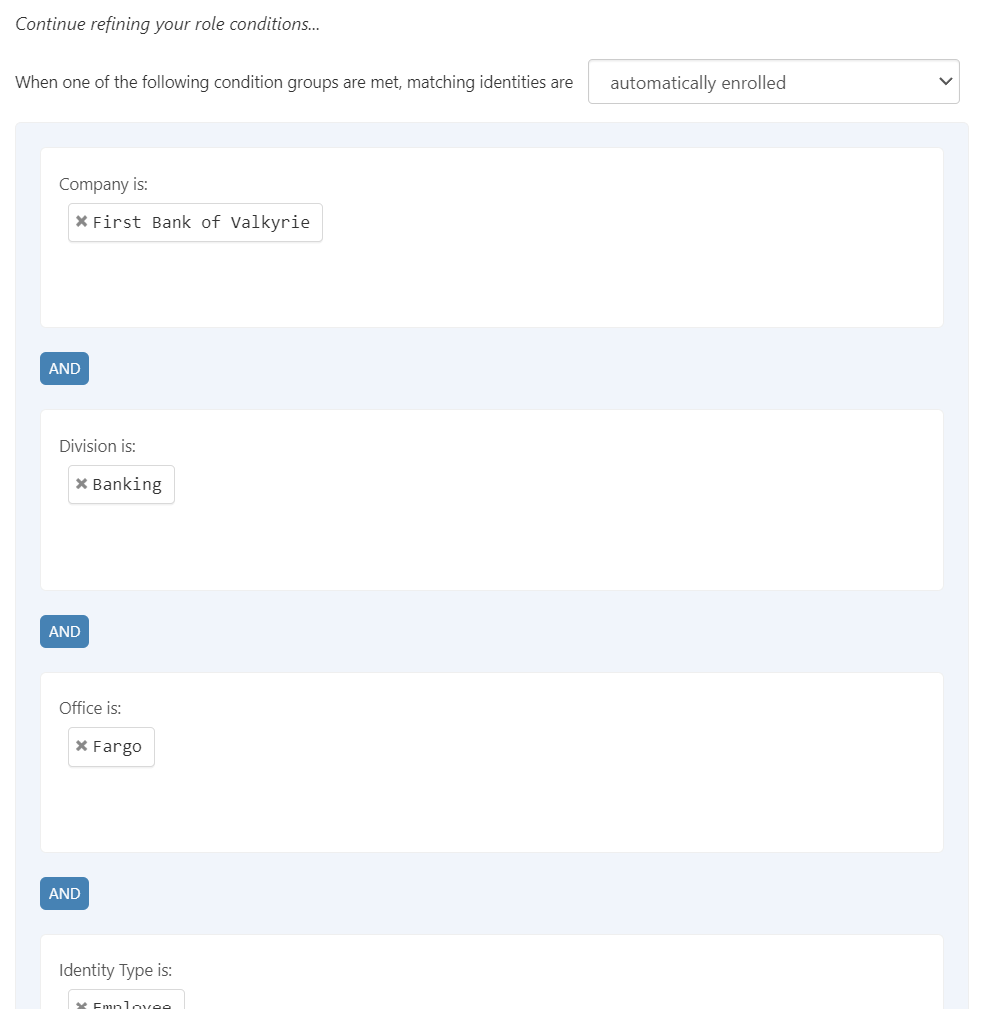Screen dimensions: 982x1009
Task: Click the "Continue refining your role conditions" heading
Action: 167,24
